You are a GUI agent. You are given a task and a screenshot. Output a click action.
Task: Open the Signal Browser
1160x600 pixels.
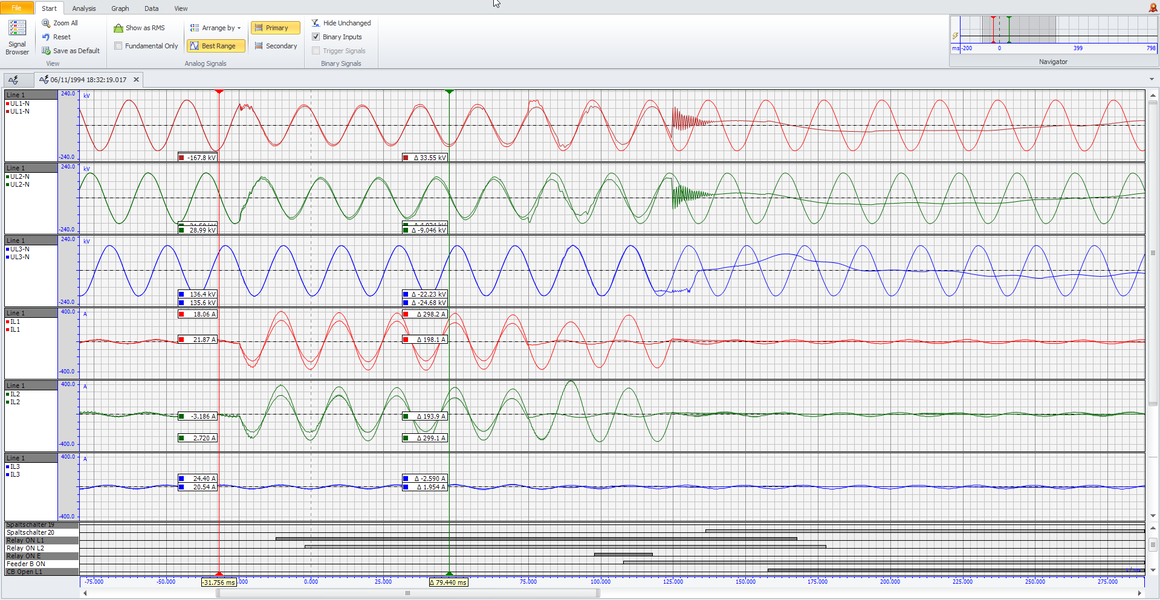click(x=17, y=38)
